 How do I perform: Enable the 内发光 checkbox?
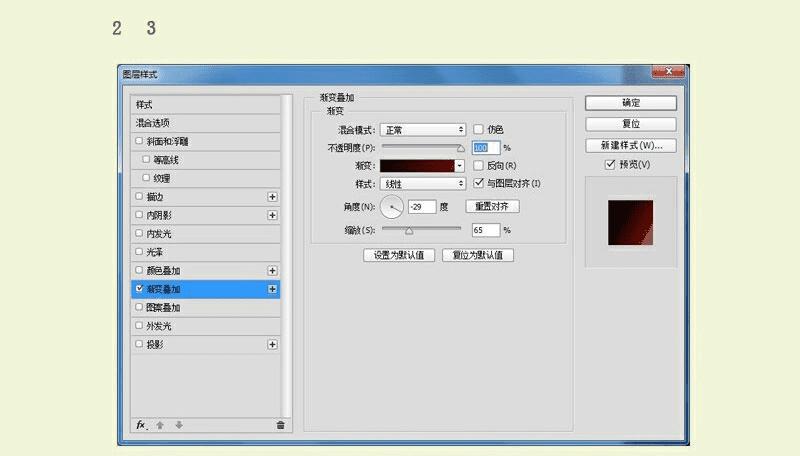(139, 233)
